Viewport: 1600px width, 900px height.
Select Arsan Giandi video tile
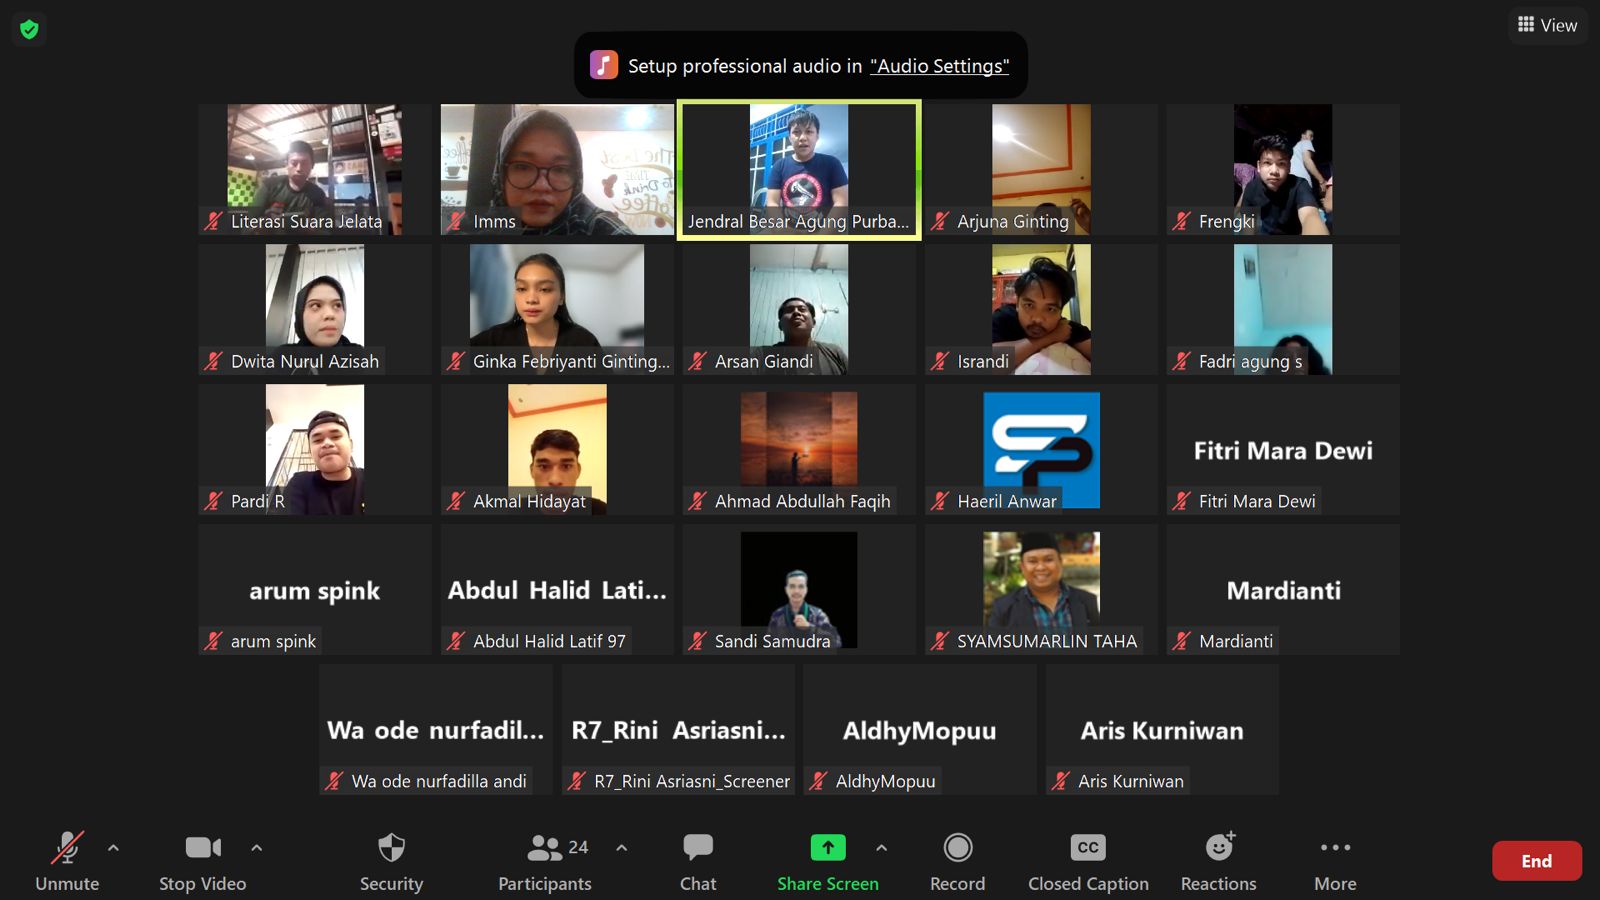point(799,310)
